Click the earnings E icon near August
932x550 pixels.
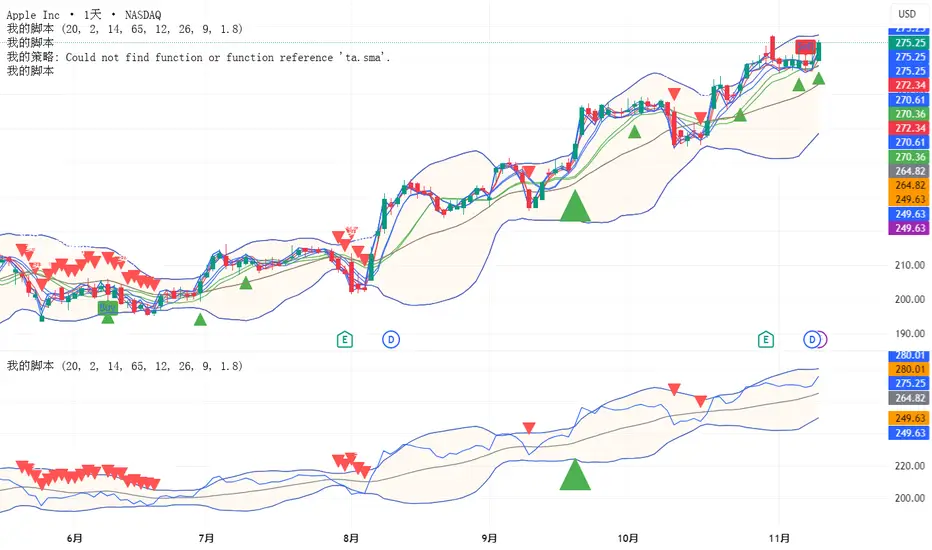click(x=345, y=340)
